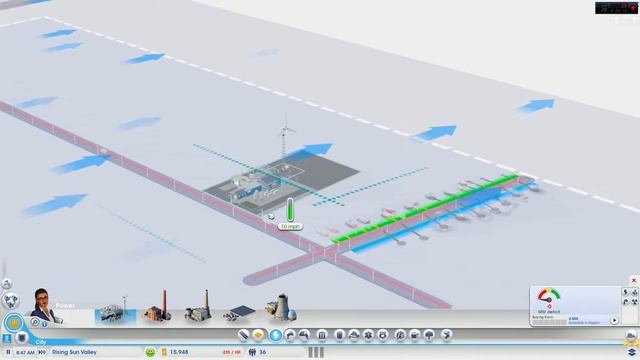Select the City tab label
The width and height of the screenshot is (640, 360).
click(x=41, y=342)
